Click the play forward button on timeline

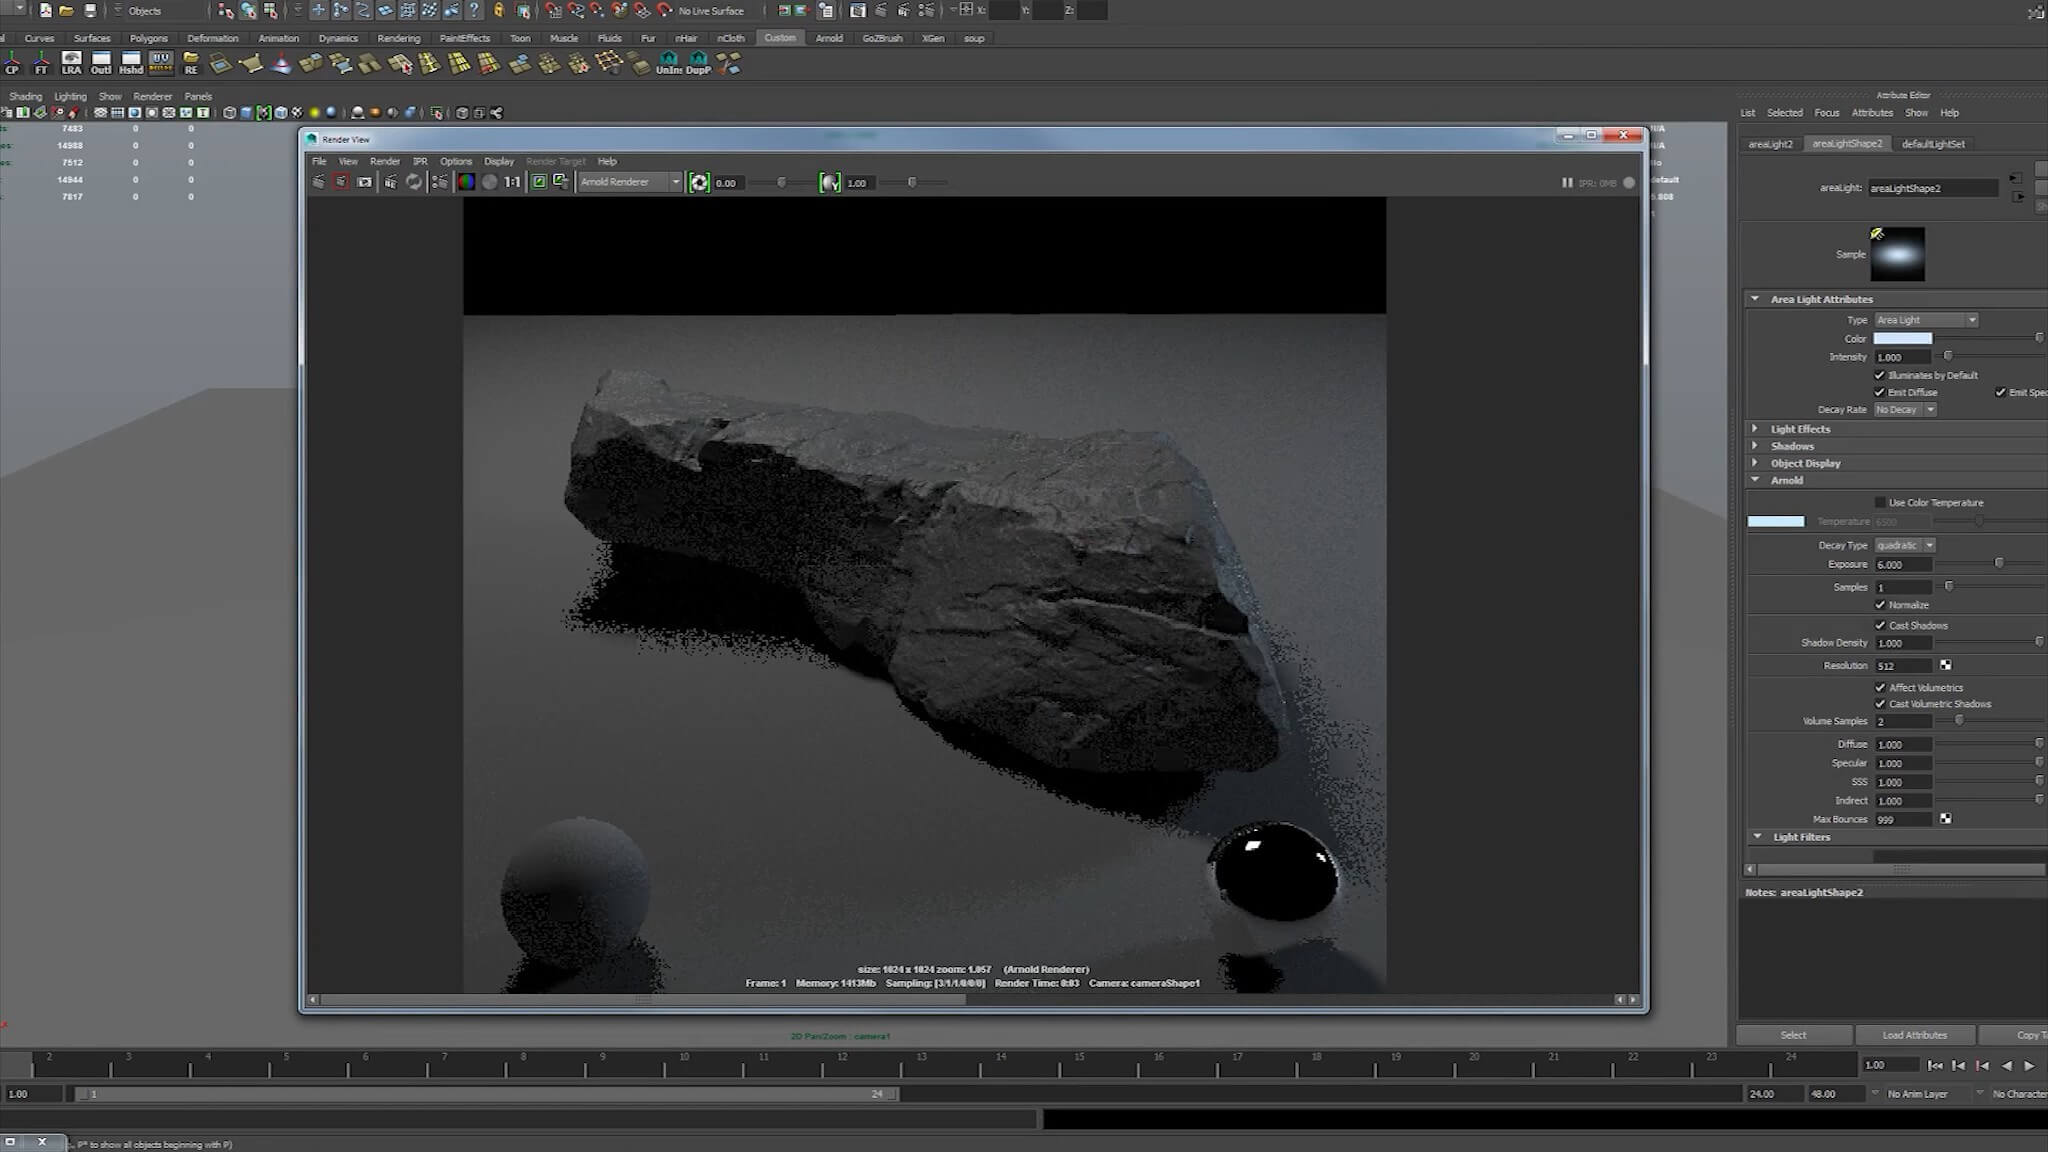click(2030, 1065)
